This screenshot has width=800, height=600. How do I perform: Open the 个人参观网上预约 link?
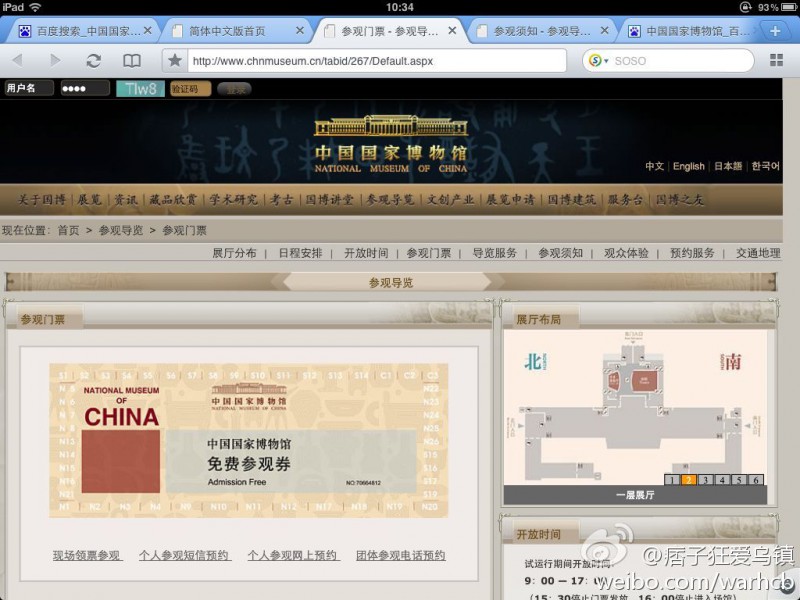click(x=292, y=555)
